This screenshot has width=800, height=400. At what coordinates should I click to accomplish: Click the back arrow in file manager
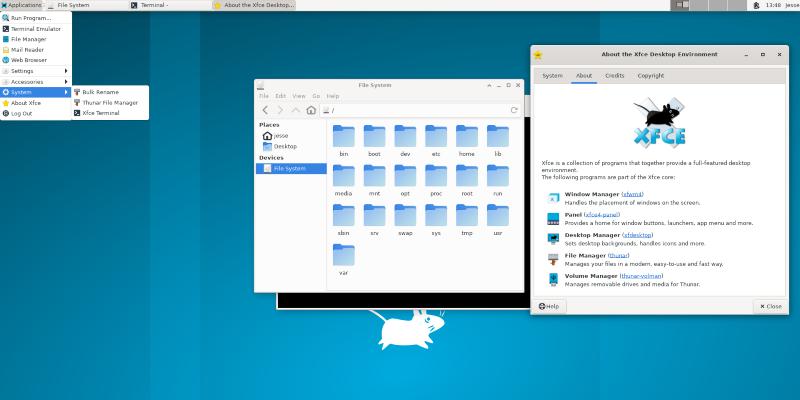point(265,110)
